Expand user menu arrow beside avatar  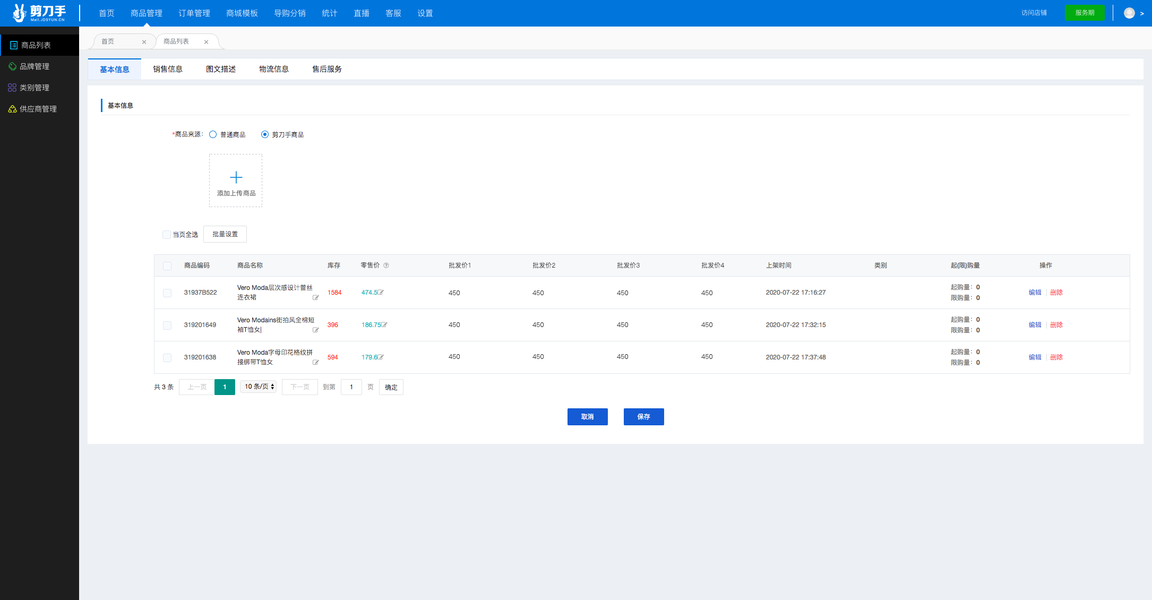click(1141, 13)
